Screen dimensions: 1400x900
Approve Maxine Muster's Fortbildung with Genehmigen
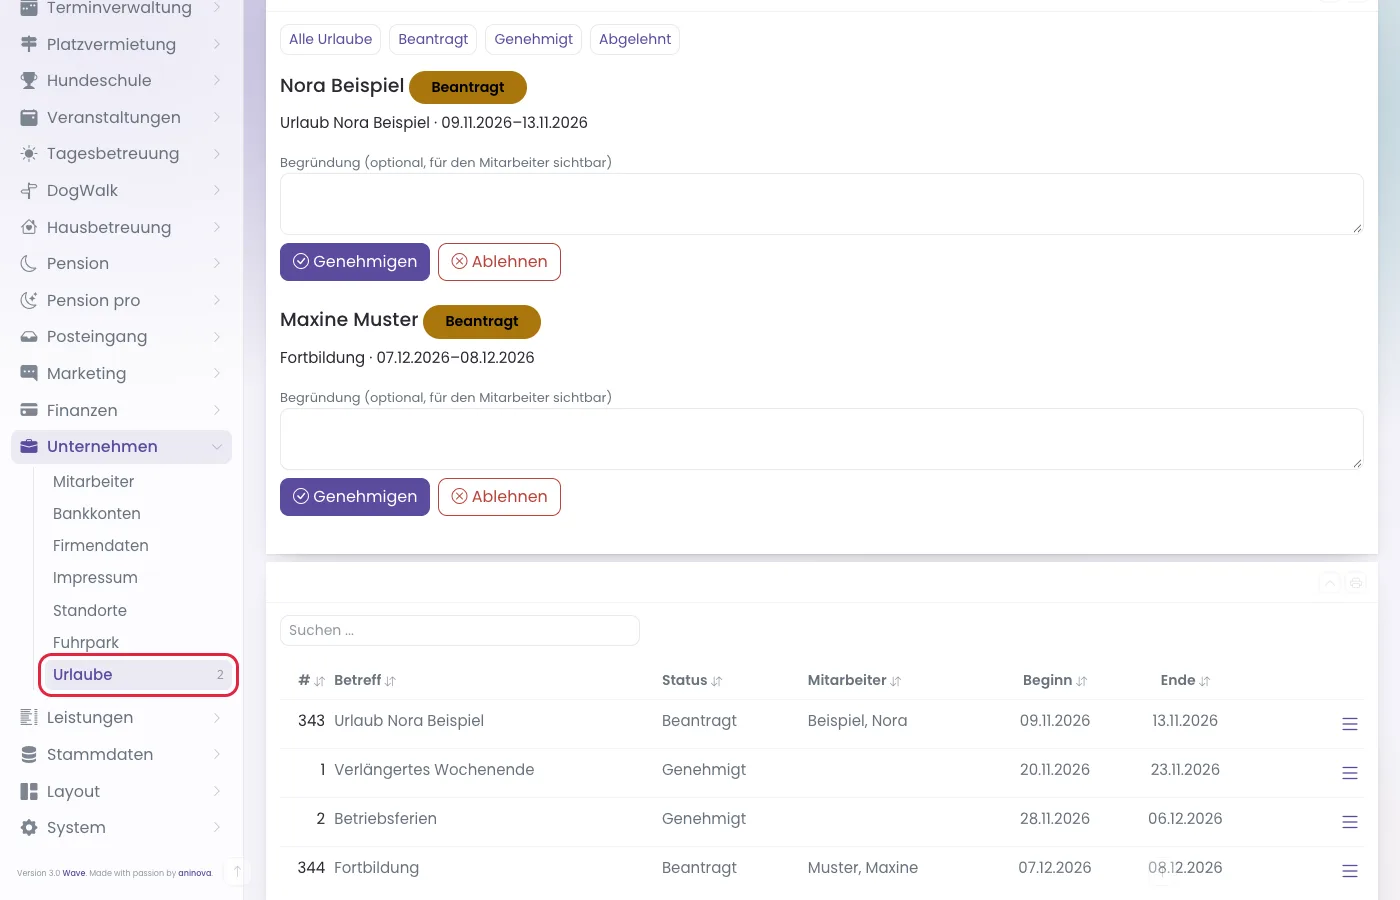[x=355, y=497]
